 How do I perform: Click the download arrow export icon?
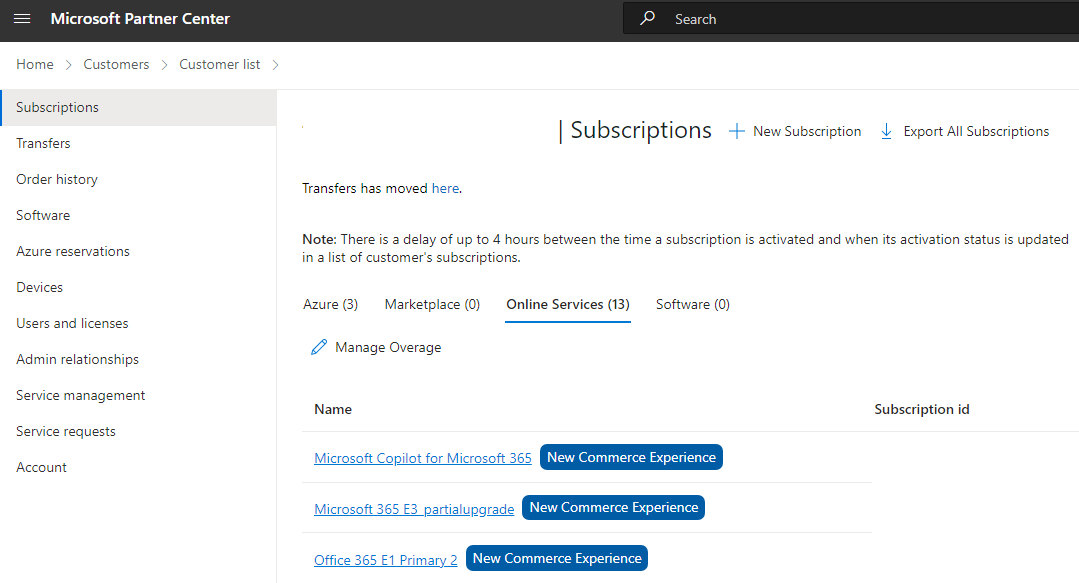[x=886, y=131]
